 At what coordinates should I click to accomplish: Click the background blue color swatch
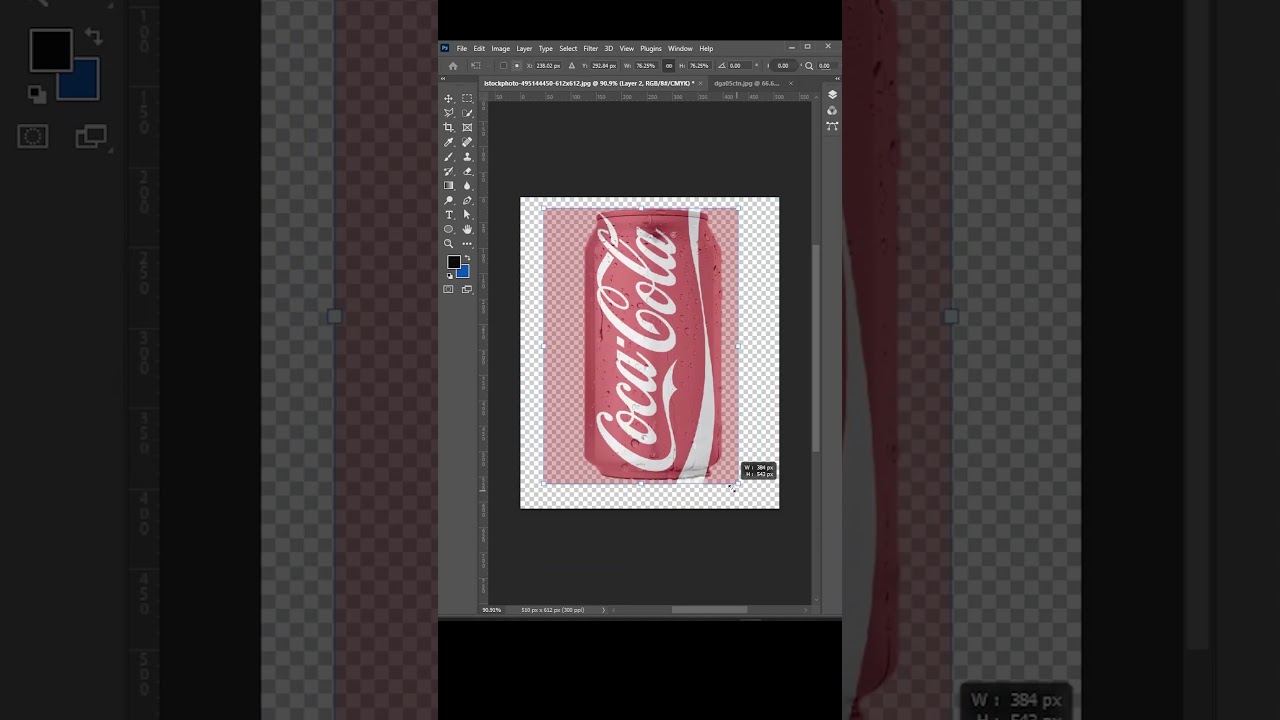point(463,272)
